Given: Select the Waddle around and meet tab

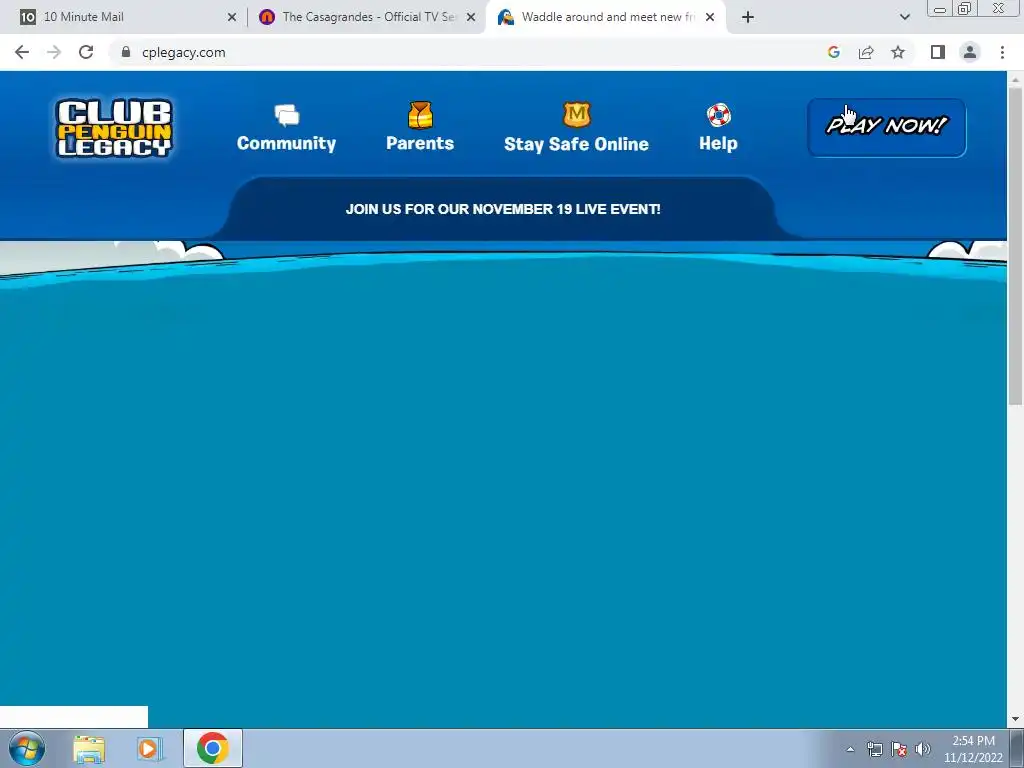Looking at the screenshot, I should tap(604, 17).
